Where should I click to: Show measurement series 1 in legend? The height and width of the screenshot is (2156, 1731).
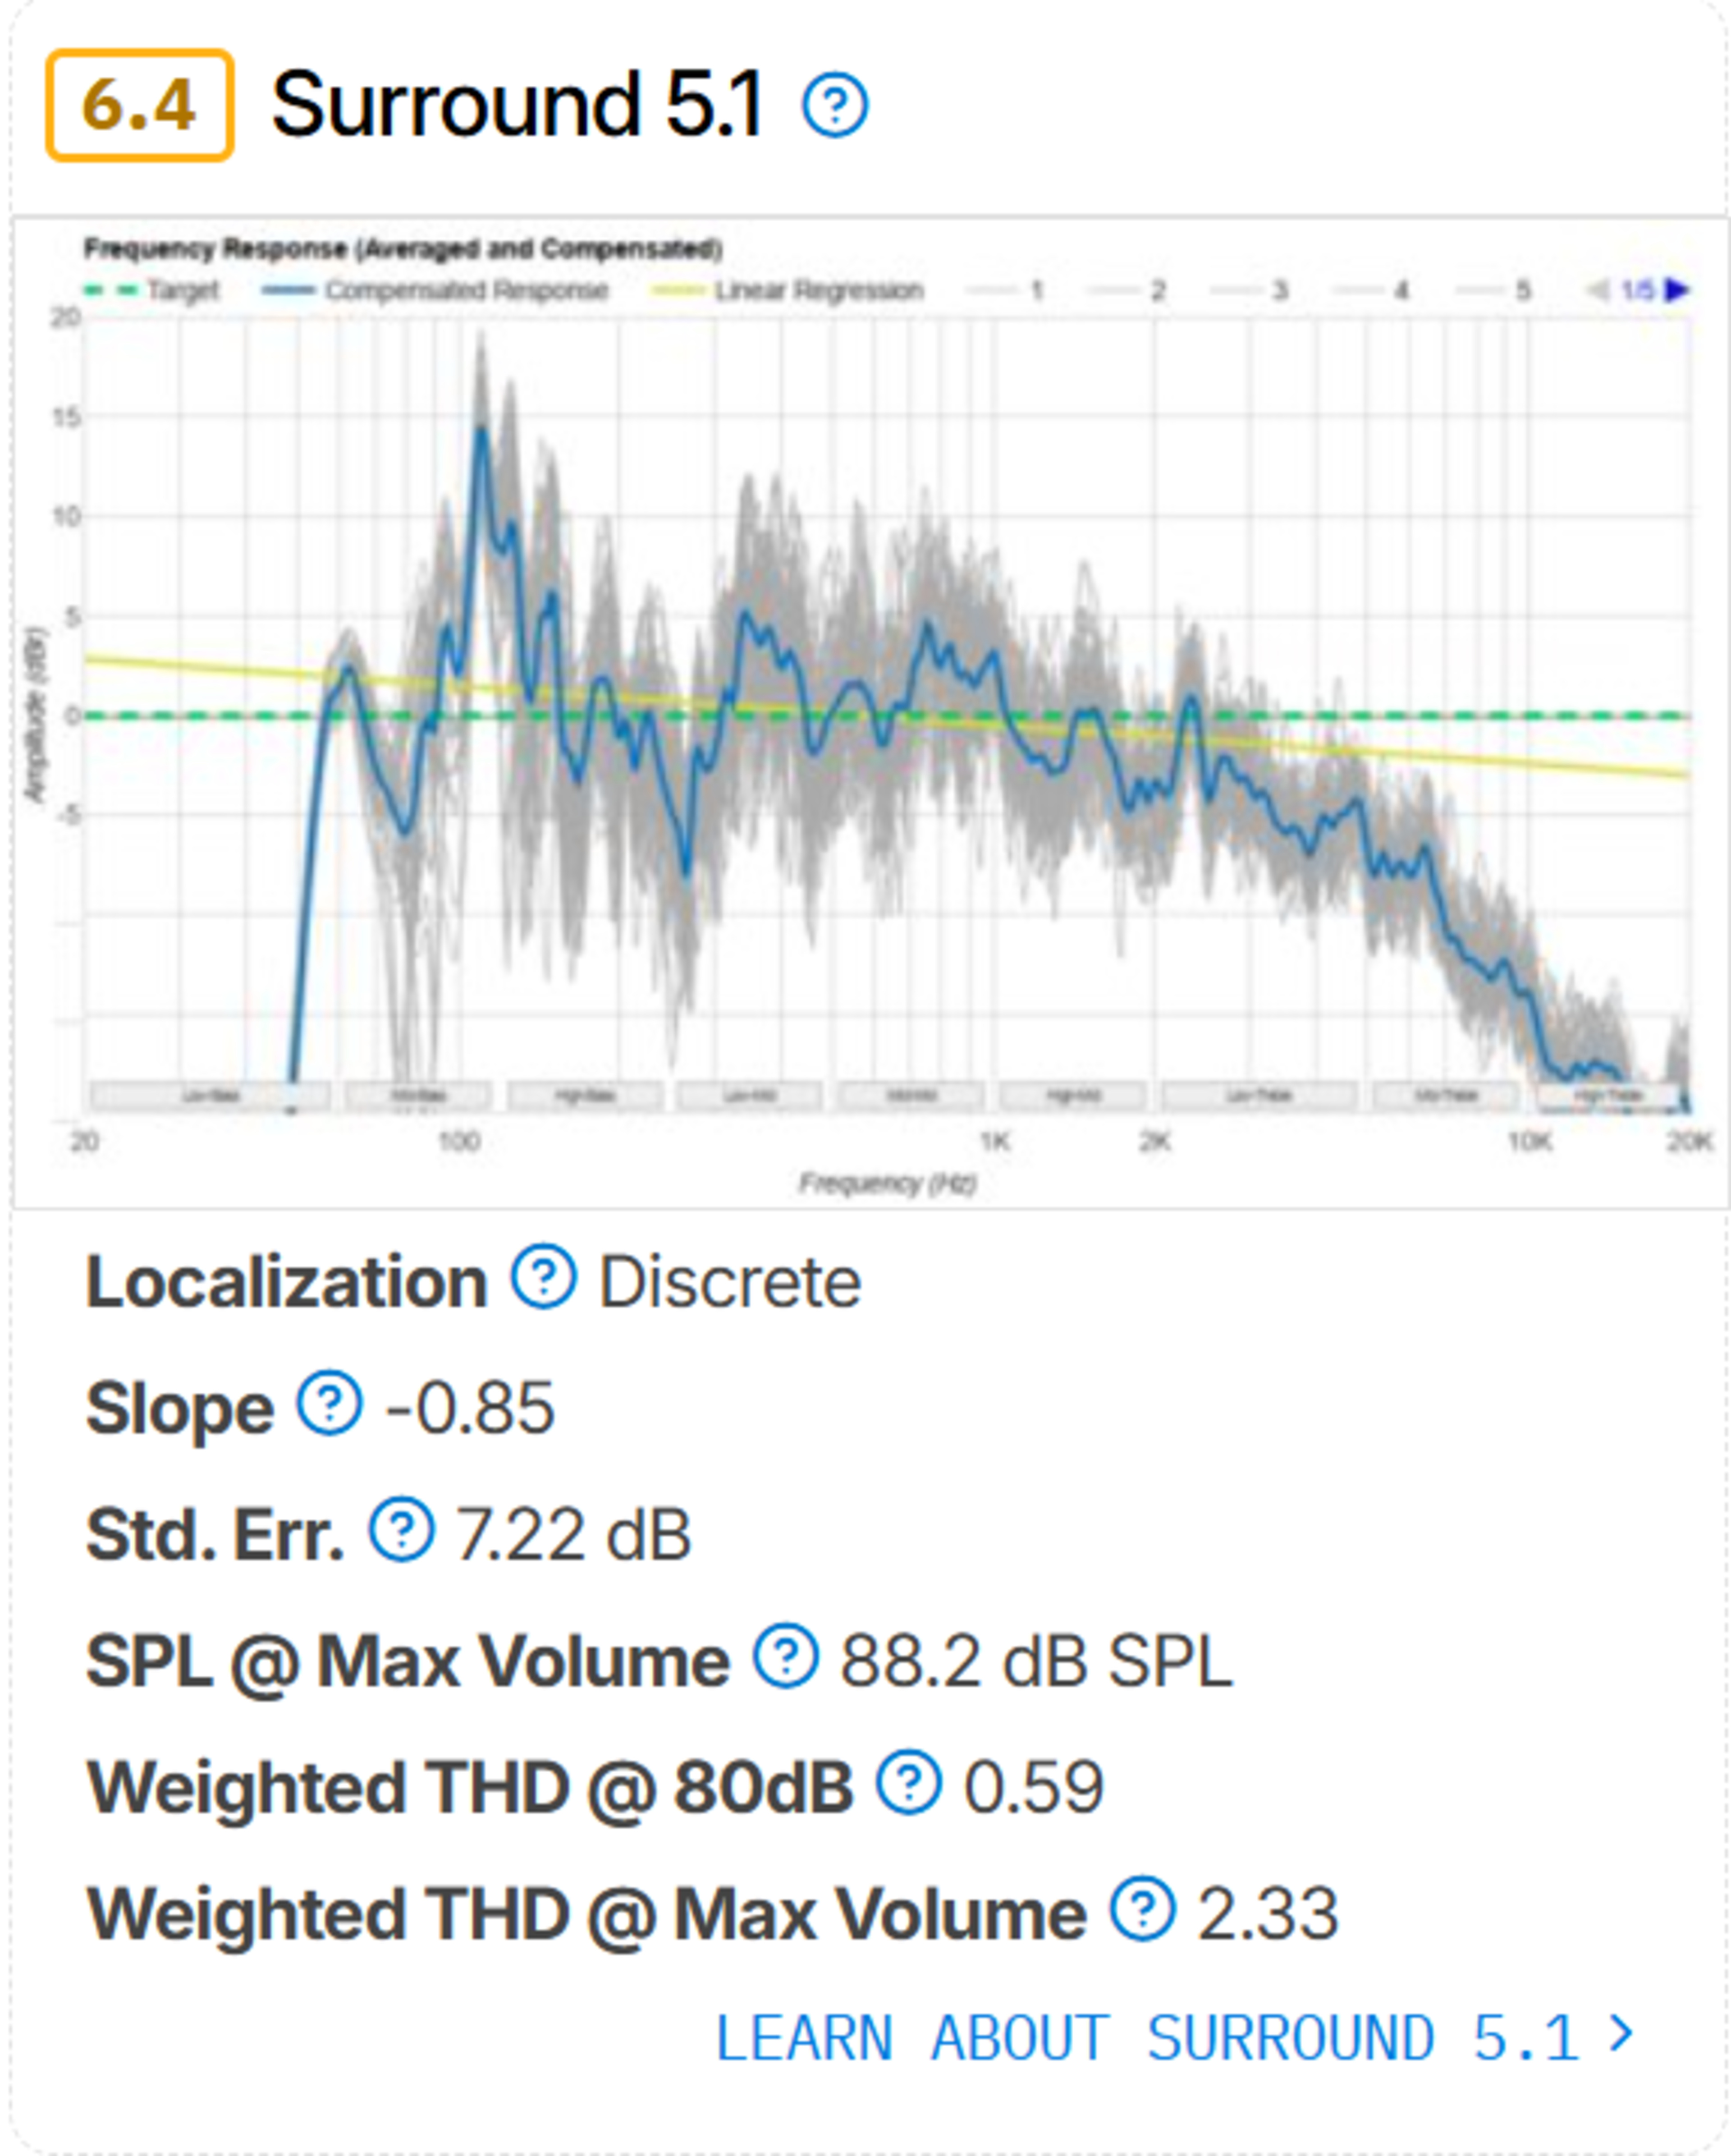[x=1005, y=290]
